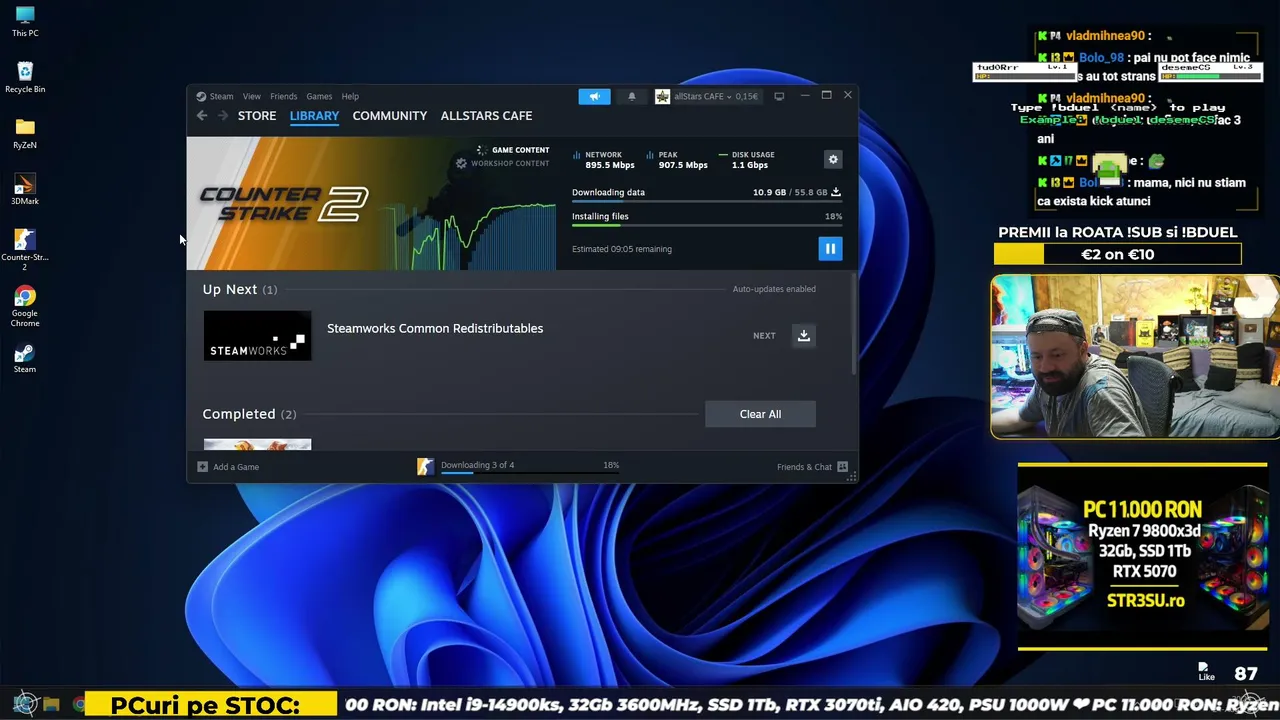Expand the allStars CAFE account dropdown

[707, 96]
